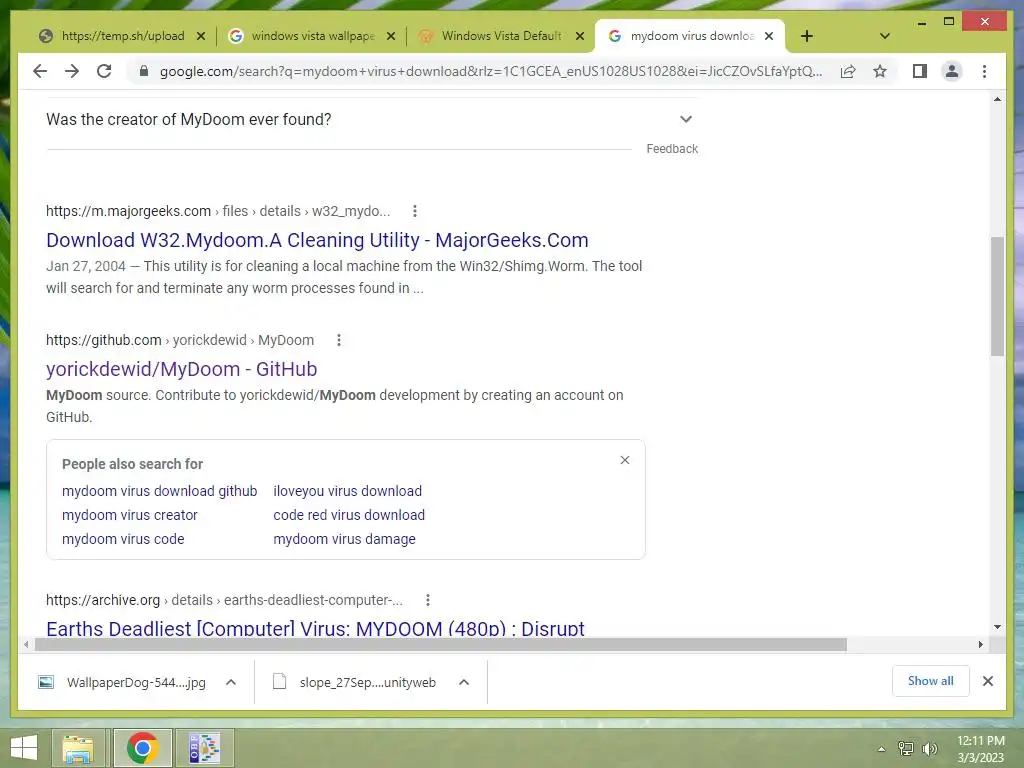Screen dimensions: 1024x768
Task: Click the Feedback link
Action: (672, 149)
